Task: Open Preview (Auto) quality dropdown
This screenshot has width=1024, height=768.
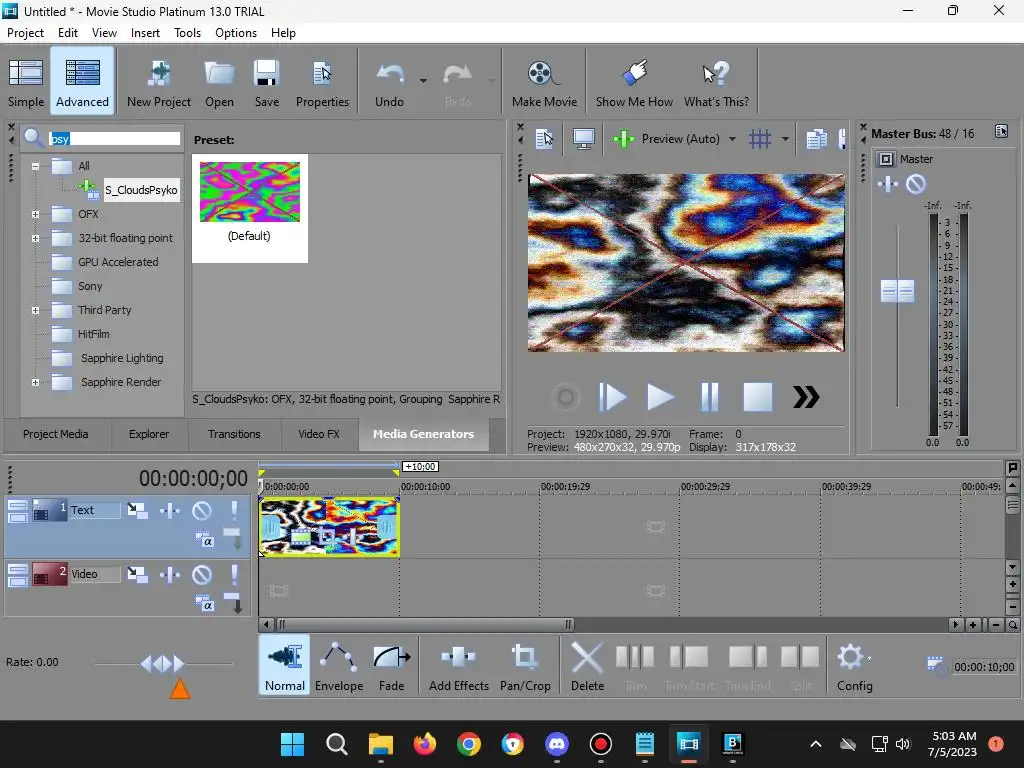Action: tap(732, 138)
